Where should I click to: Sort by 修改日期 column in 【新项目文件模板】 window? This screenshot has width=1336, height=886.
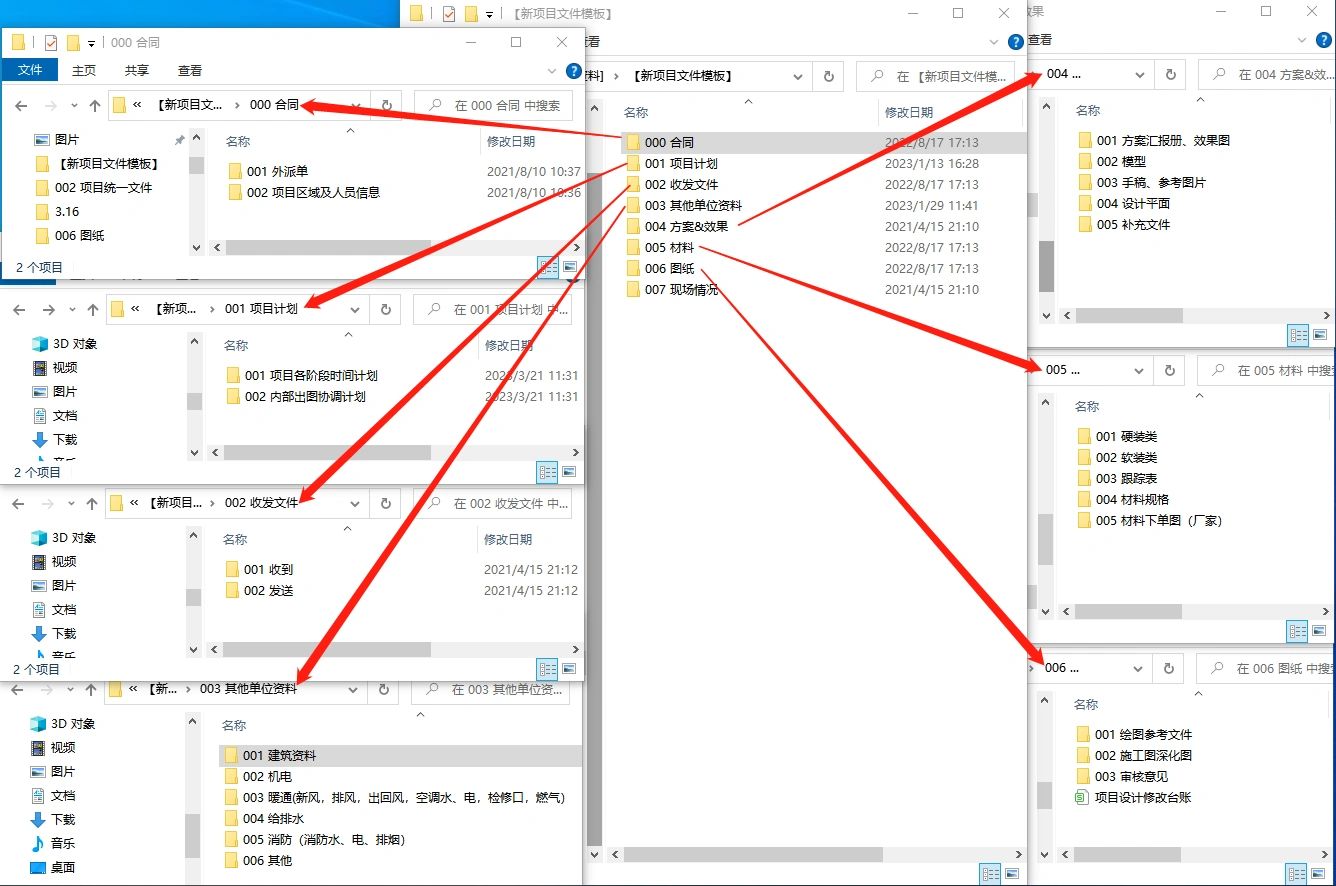coord(908,112)
